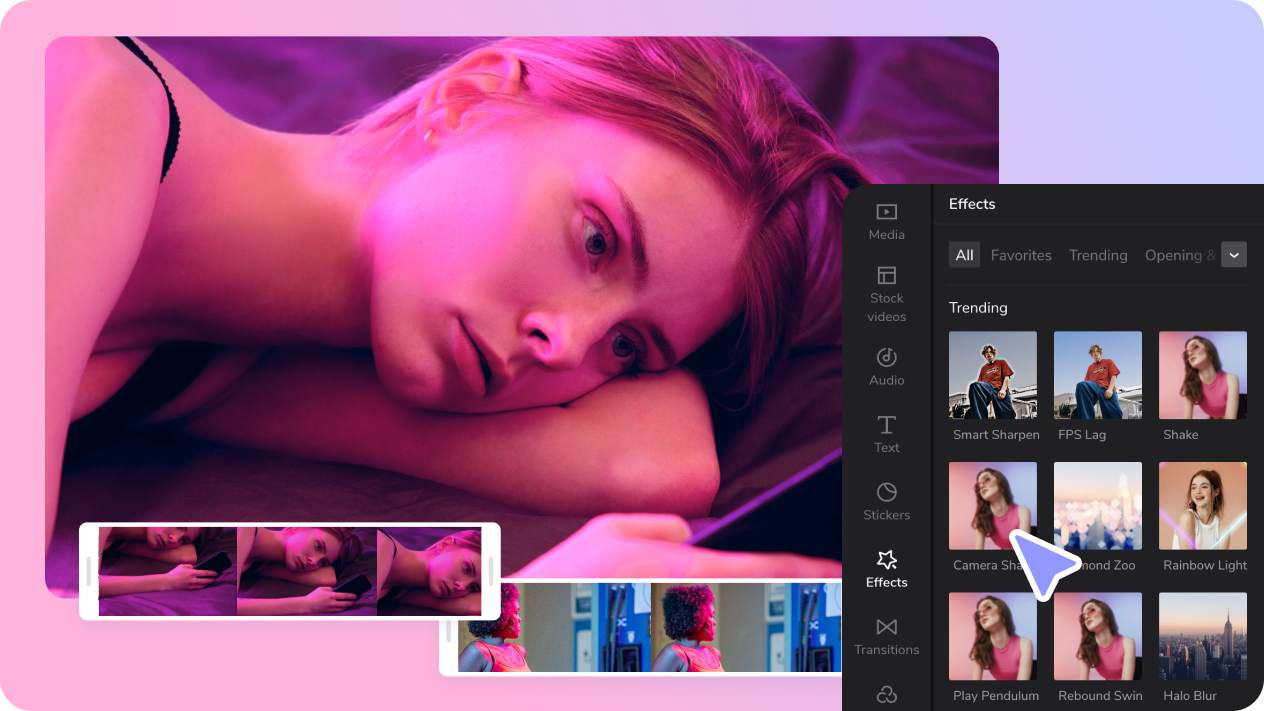1264x711 pixels.
Task: Open the Audio panel icon
Action: tap(886, 357)
